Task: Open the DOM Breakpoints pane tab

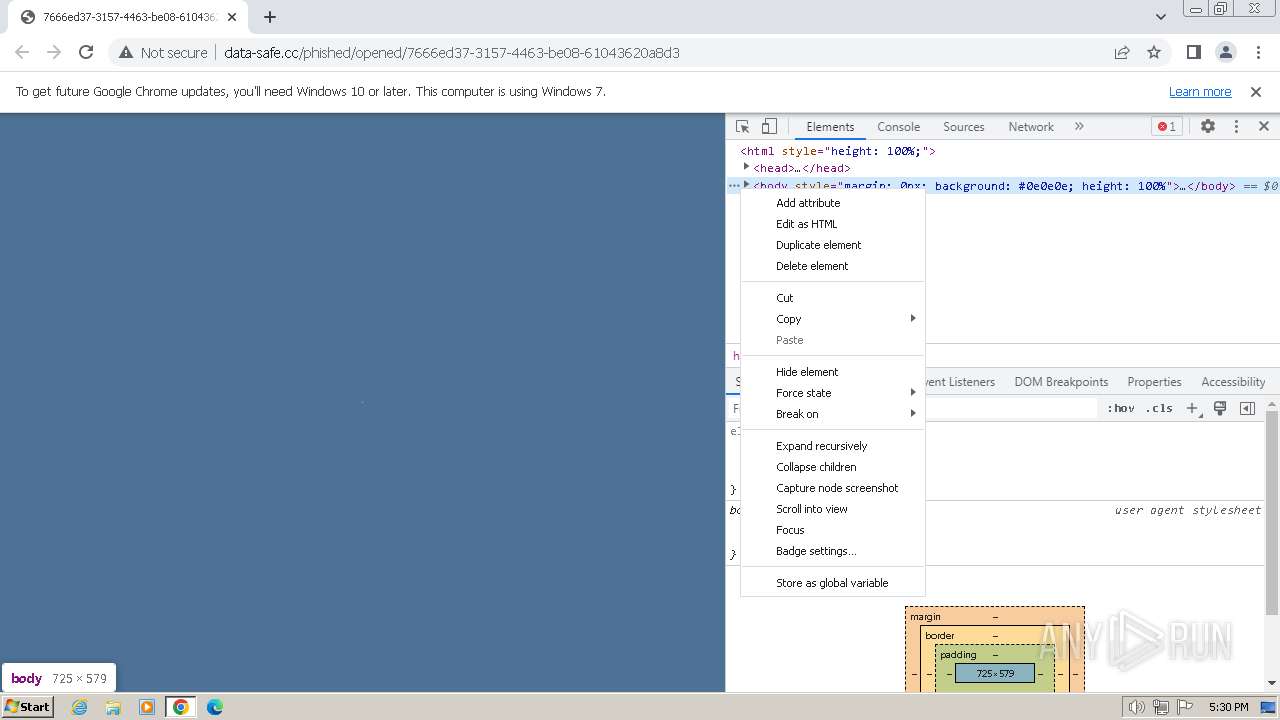Action: pyautogui.click(x=1061, y=382)
